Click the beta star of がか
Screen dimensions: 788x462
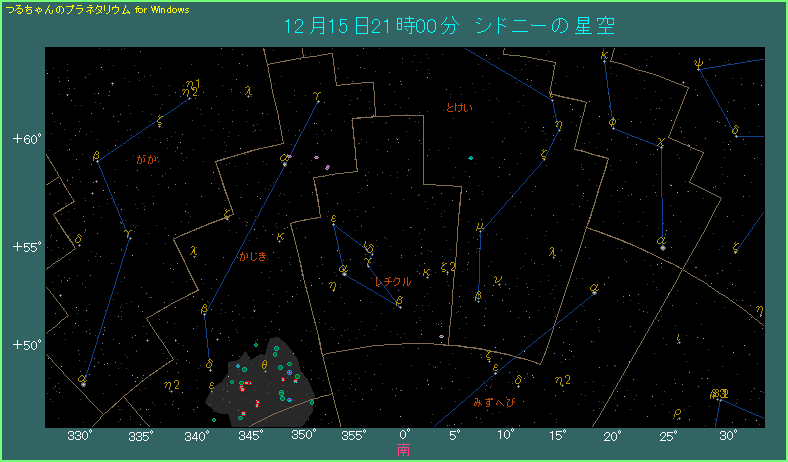coord(97,158)
